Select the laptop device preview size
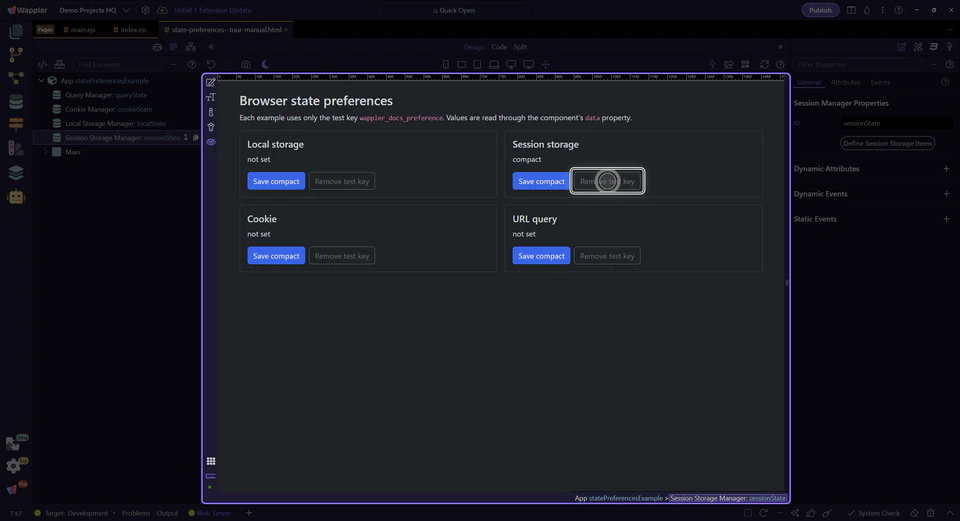Screen dimensions: 960x521 click(493, 64)
